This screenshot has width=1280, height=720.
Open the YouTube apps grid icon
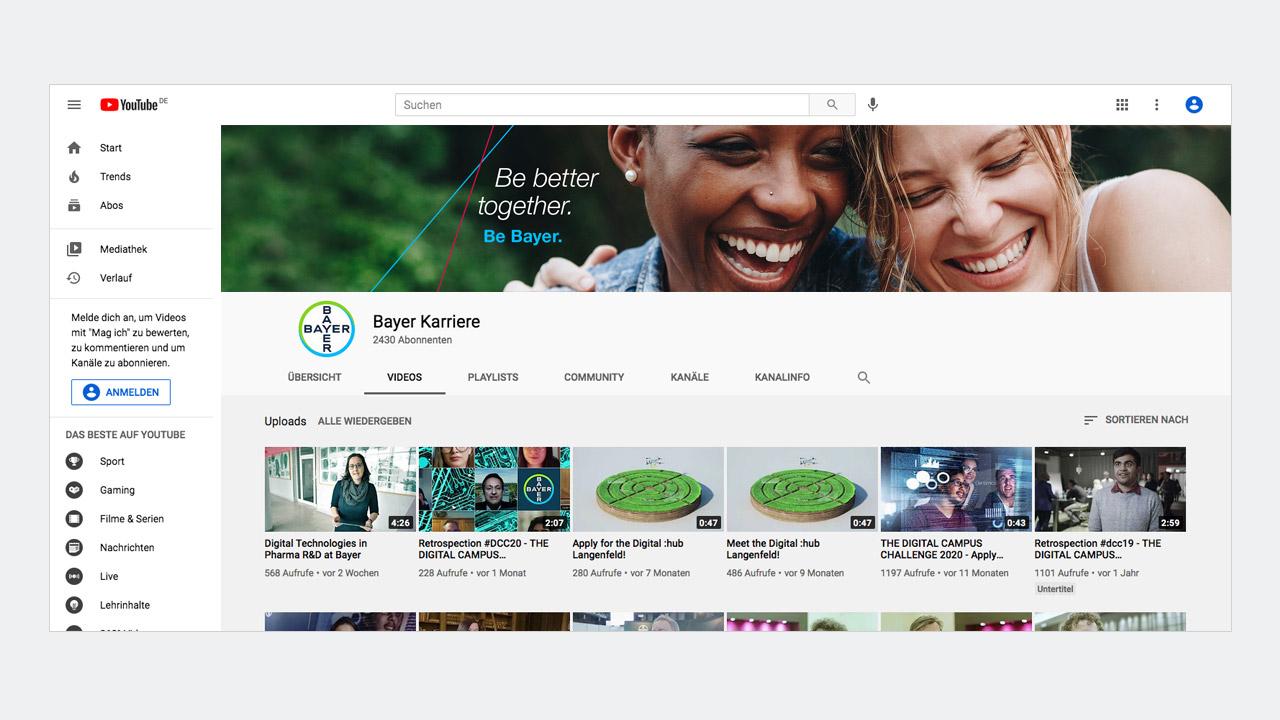tap(1122, 105)
